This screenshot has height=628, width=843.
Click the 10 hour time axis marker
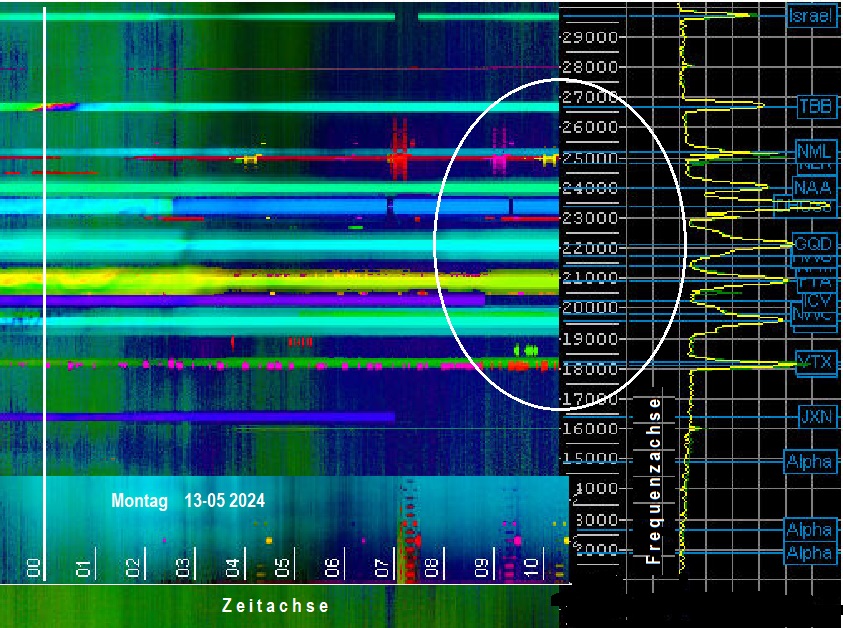(x=532, y=568)
